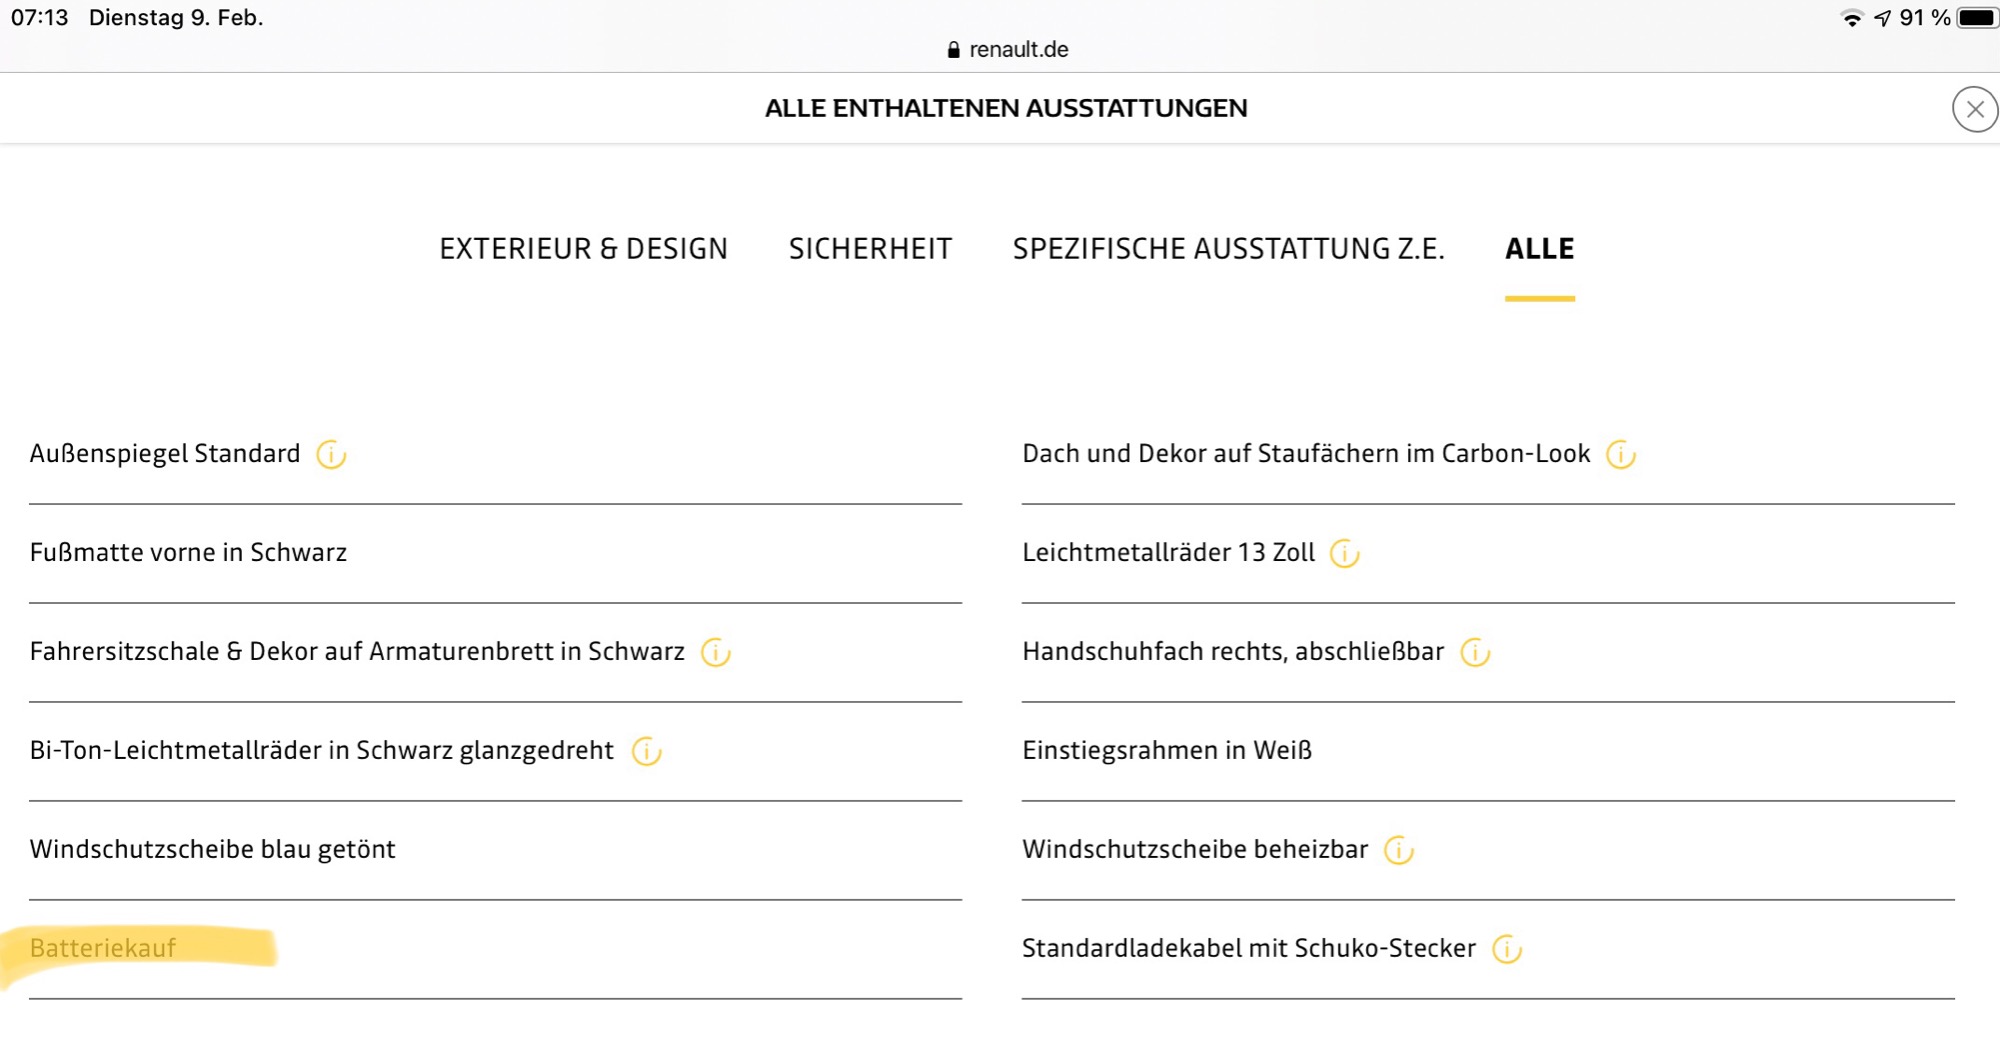Click info icon next to Außenspiegel Standard

click(331, 455)
